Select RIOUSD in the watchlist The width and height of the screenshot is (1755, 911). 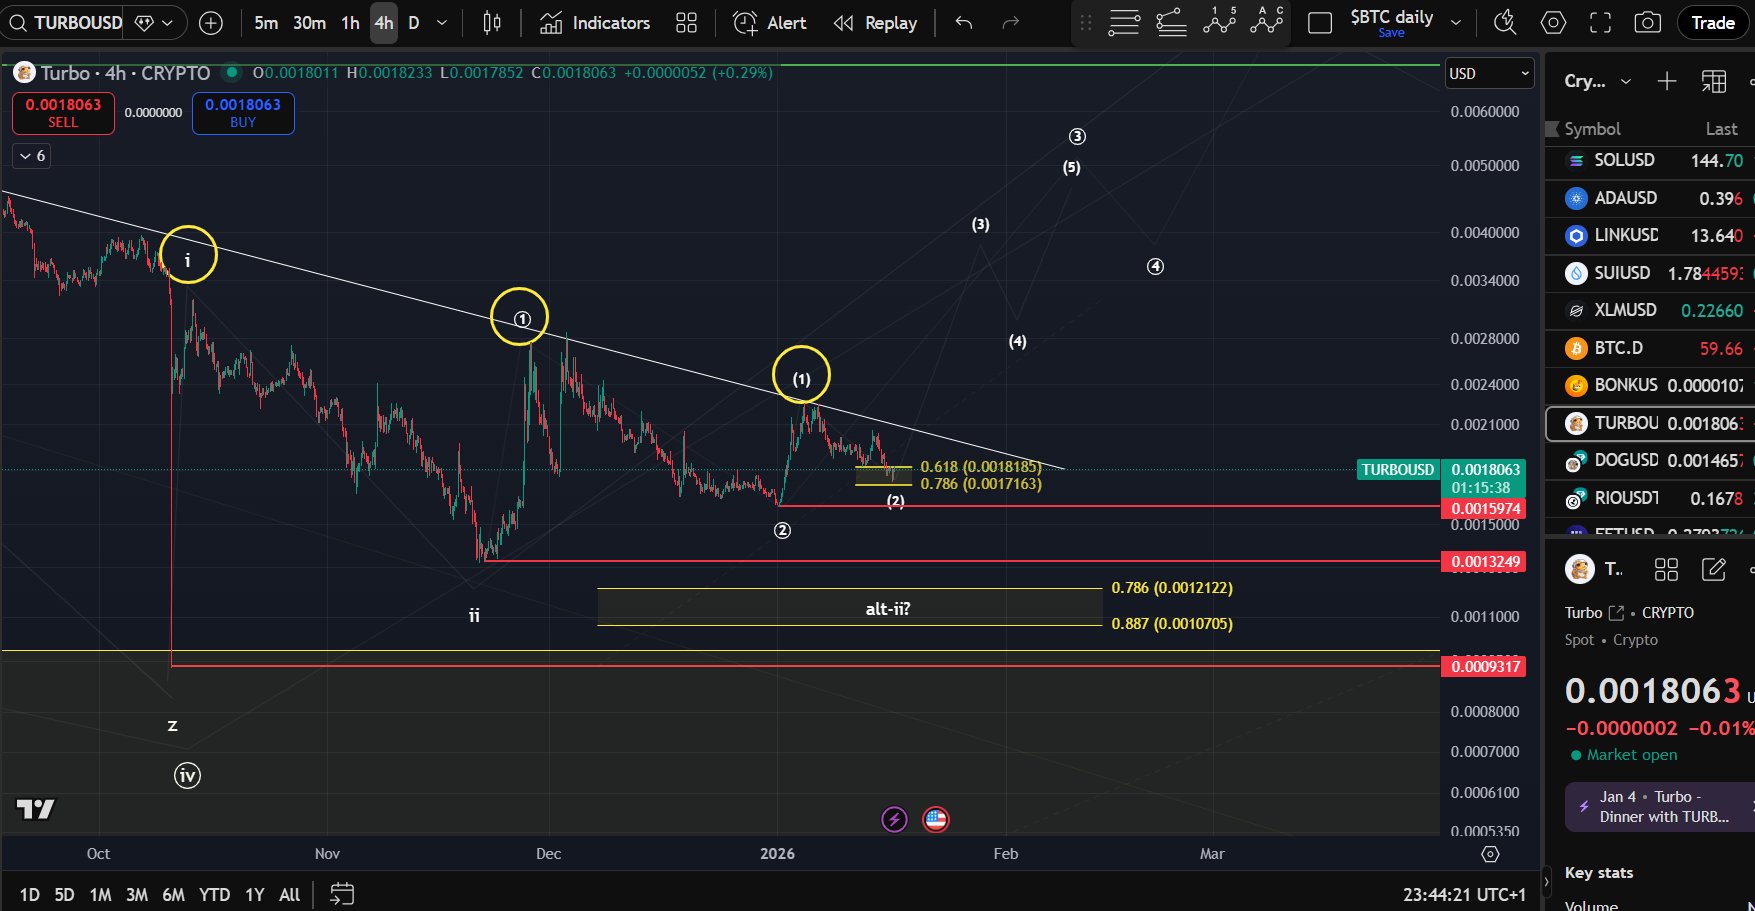click(x=1650, y=498)
